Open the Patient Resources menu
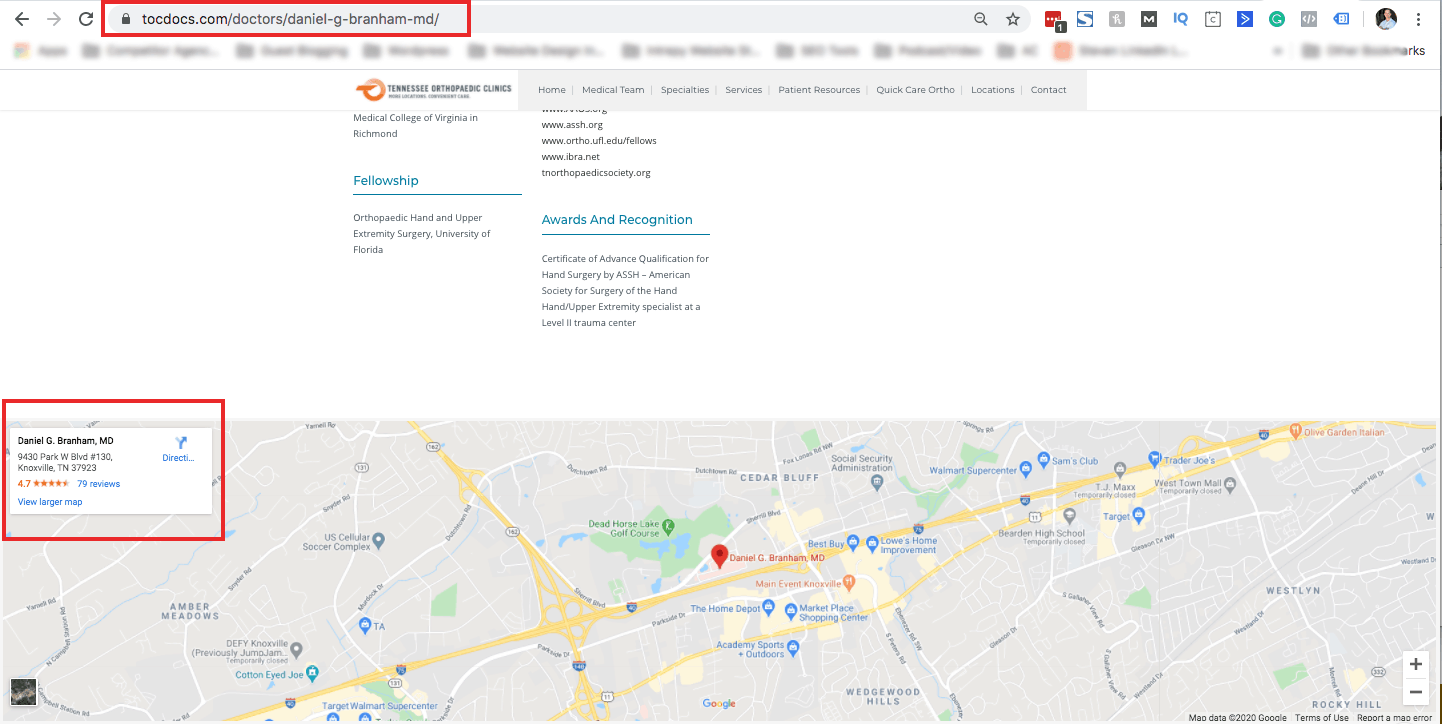The image size is (1442, 724). 819,90
